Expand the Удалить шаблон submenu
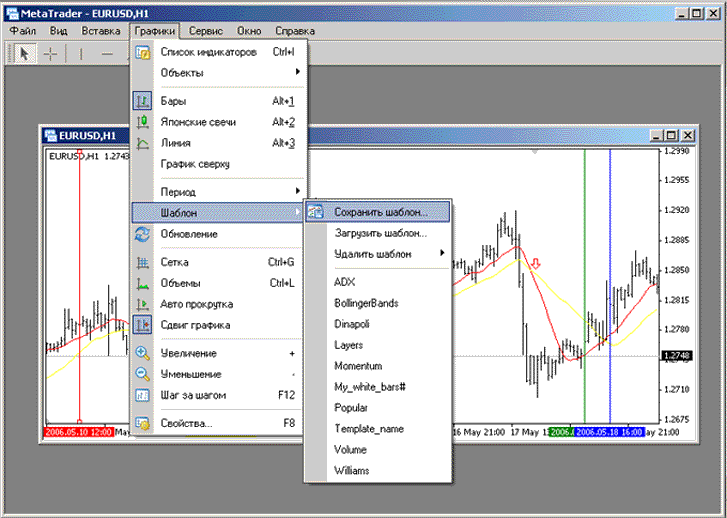This screenshot has width=727, height=518. click(x=378, y=254)
